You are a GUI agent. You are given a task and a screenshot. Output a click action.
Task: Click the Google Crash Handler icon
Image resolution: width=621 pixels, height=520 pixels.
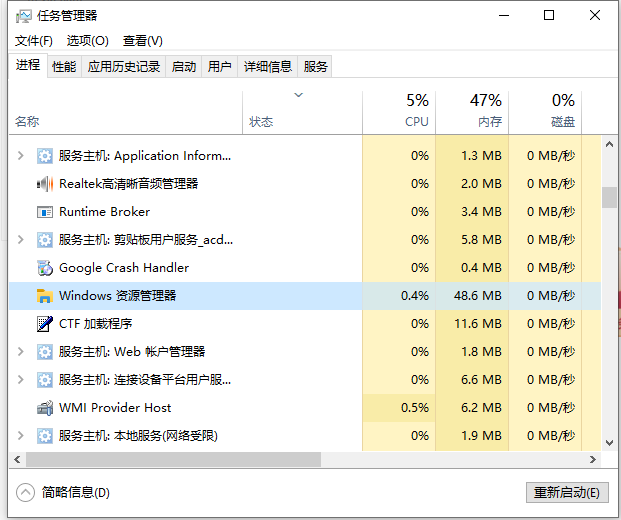45,268
